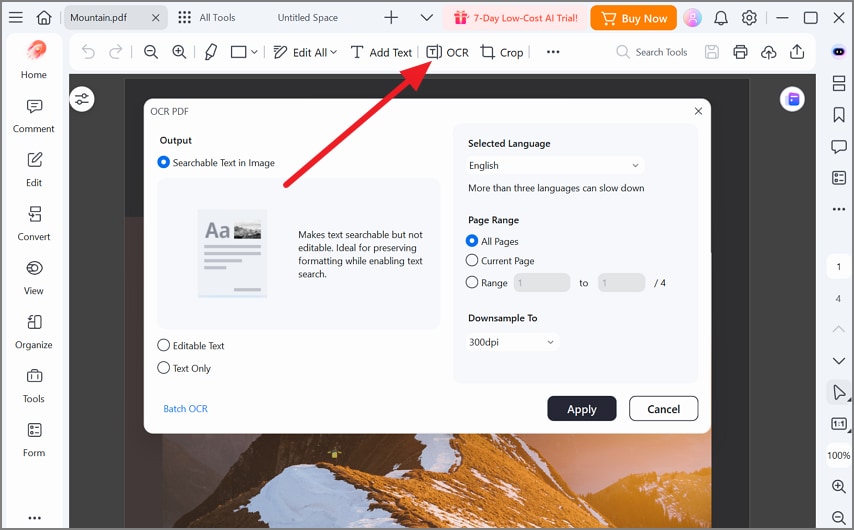854x530 pixels.
Task: Open the AI assistant icon
Action: coord(839,52)
